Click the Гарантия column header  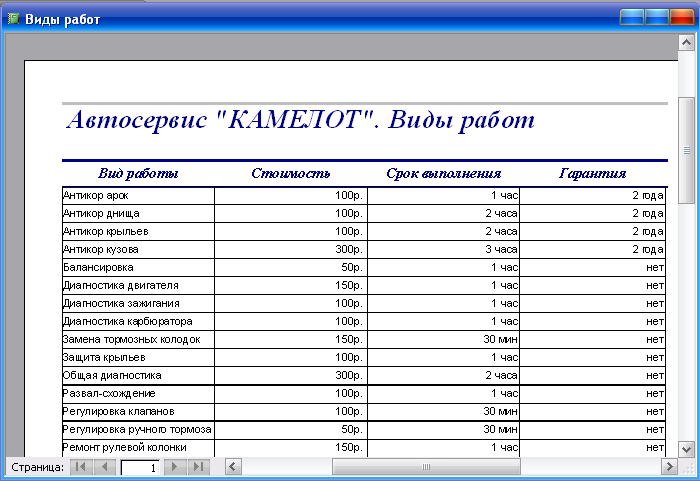[x=592, y=173]
